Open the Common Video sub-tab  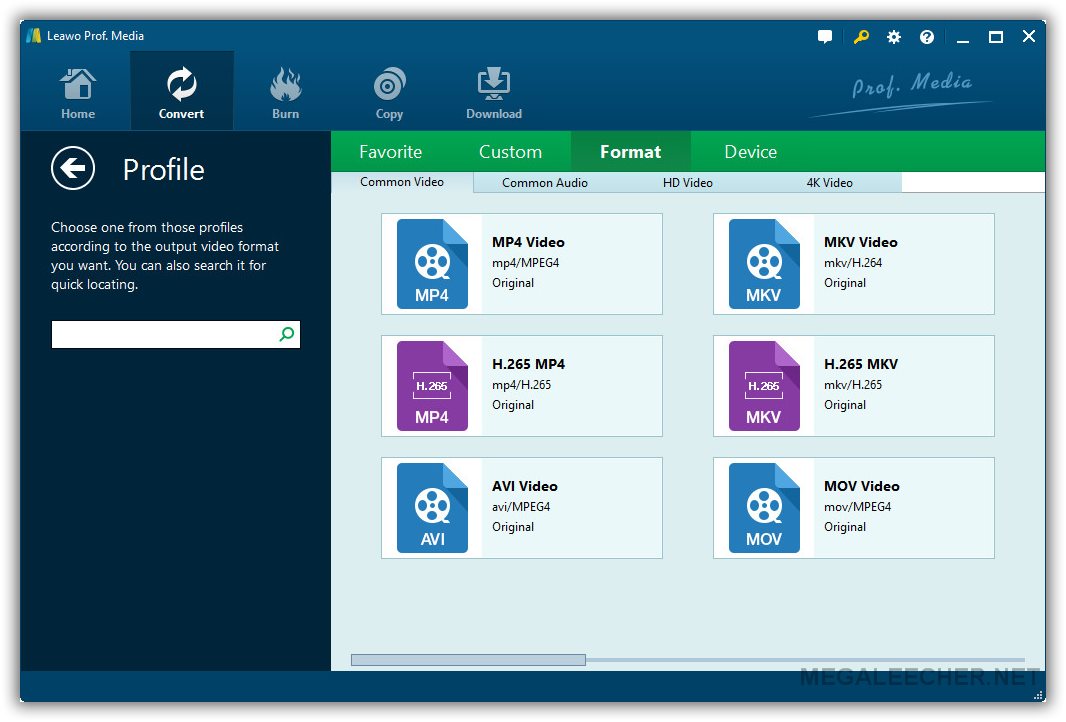(402, 182)
